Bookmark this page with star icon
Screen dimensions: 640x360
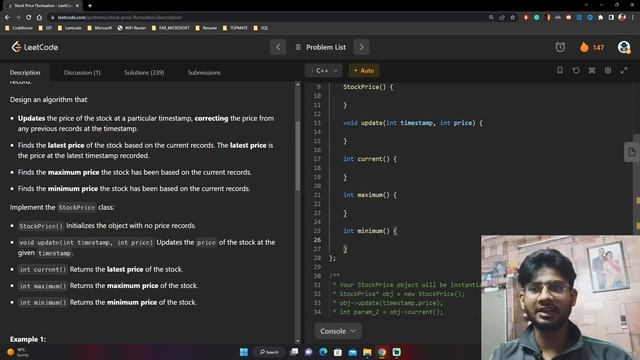click(513, 17)
